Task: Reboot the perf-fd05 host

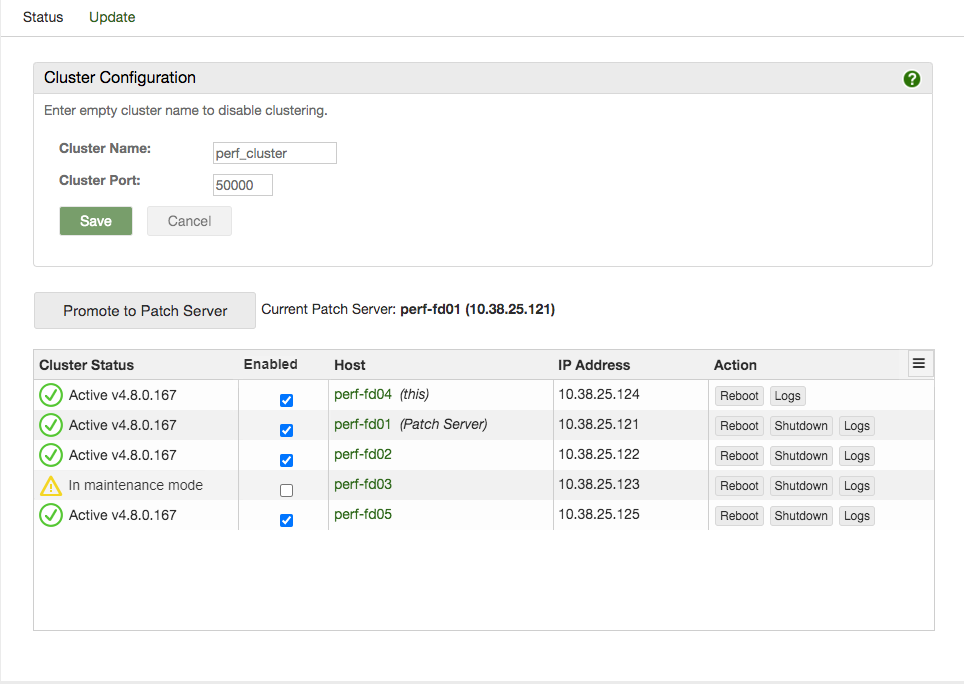Action: pos(739,516)
